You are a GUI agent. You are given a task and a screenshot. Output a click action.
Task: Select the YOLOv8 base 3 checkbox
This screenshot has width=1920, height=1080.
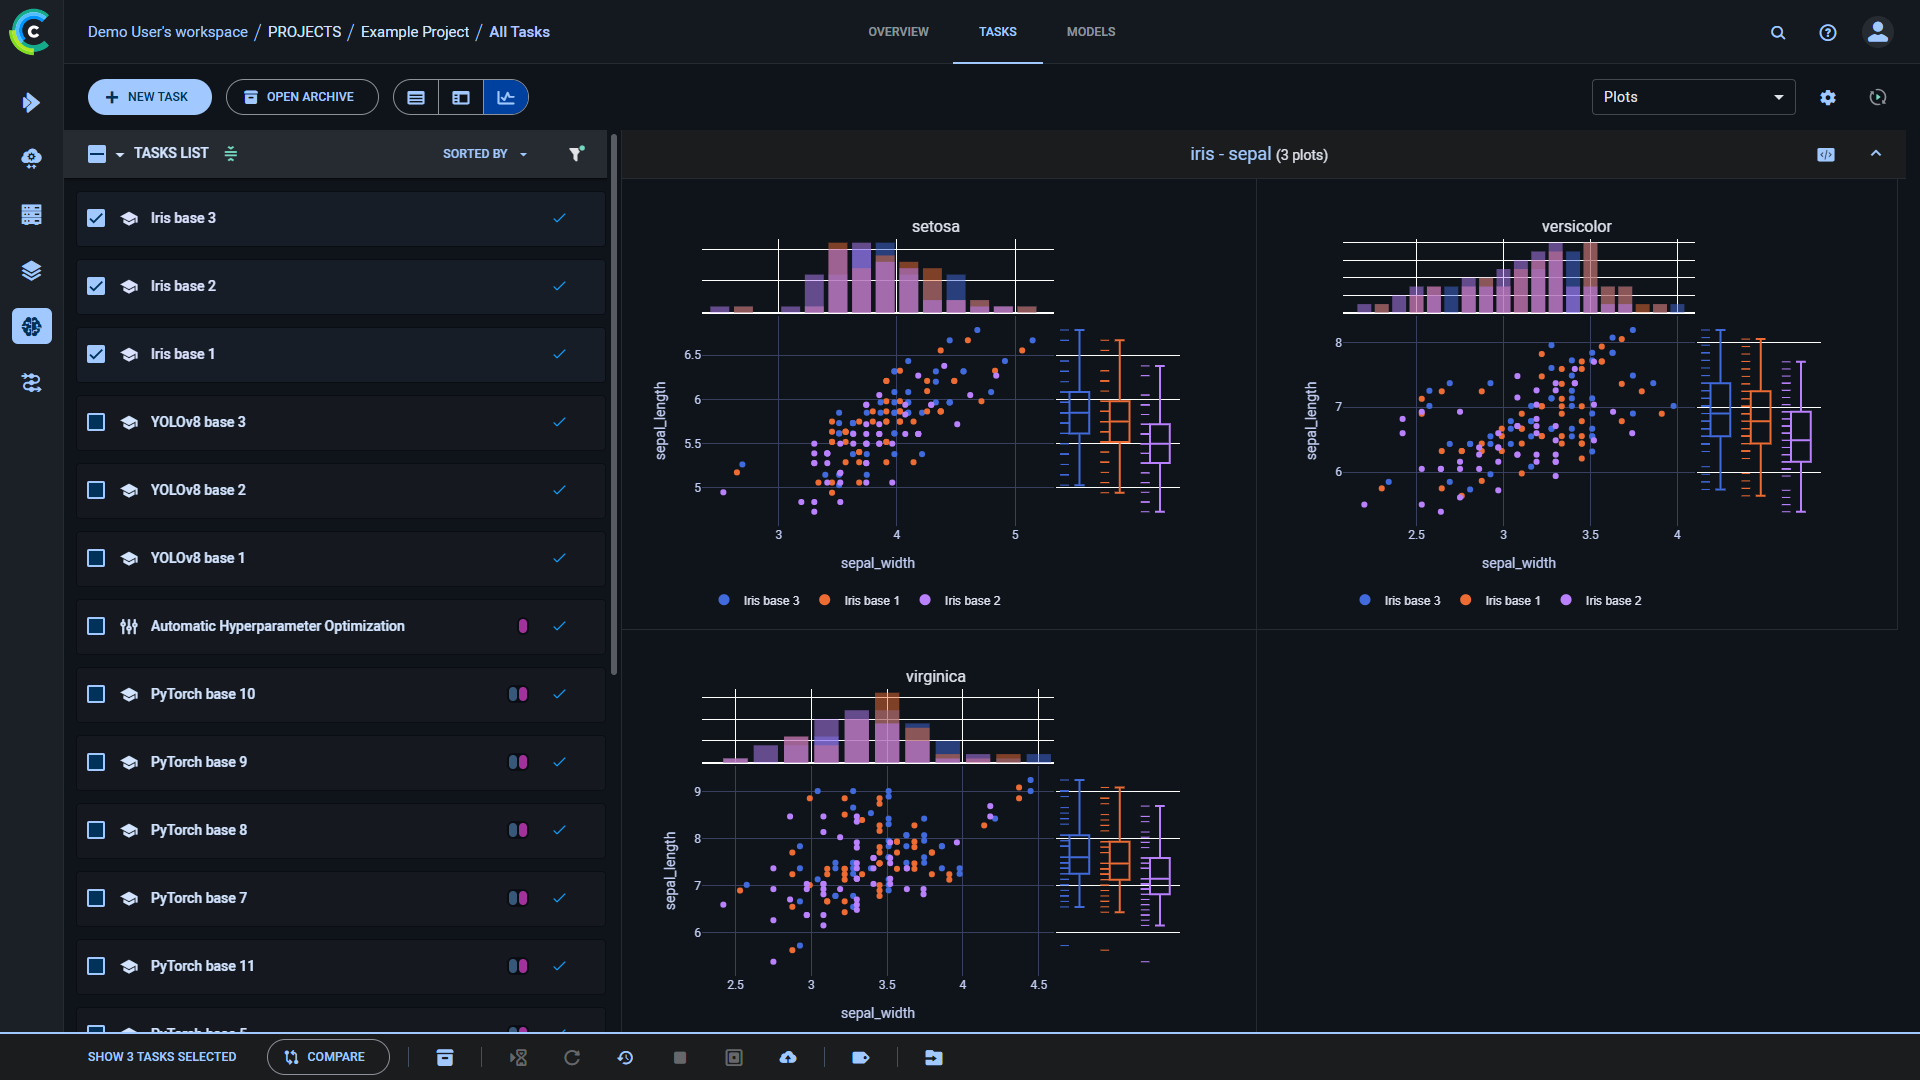(96, 422)
